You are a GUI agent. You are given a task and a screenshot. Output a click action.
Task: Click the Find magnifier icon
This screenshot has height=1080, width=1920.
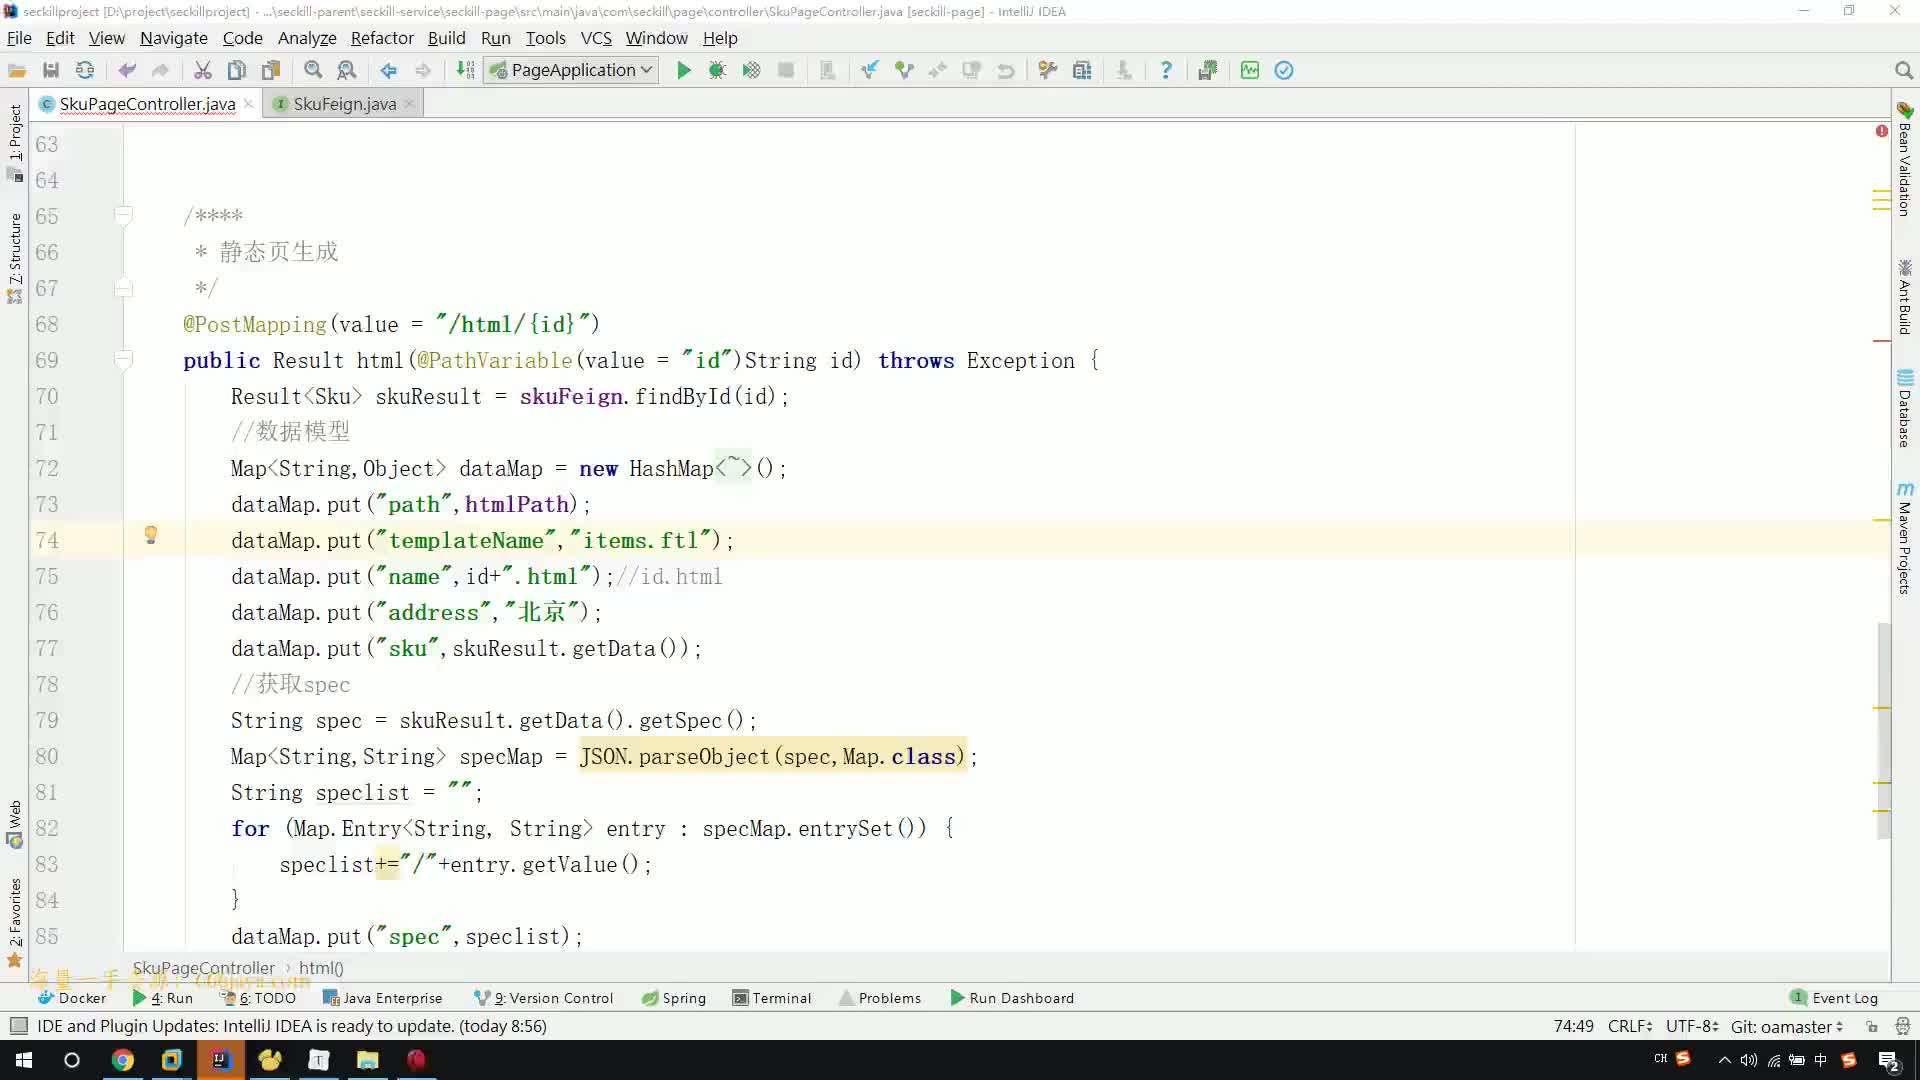313,70
